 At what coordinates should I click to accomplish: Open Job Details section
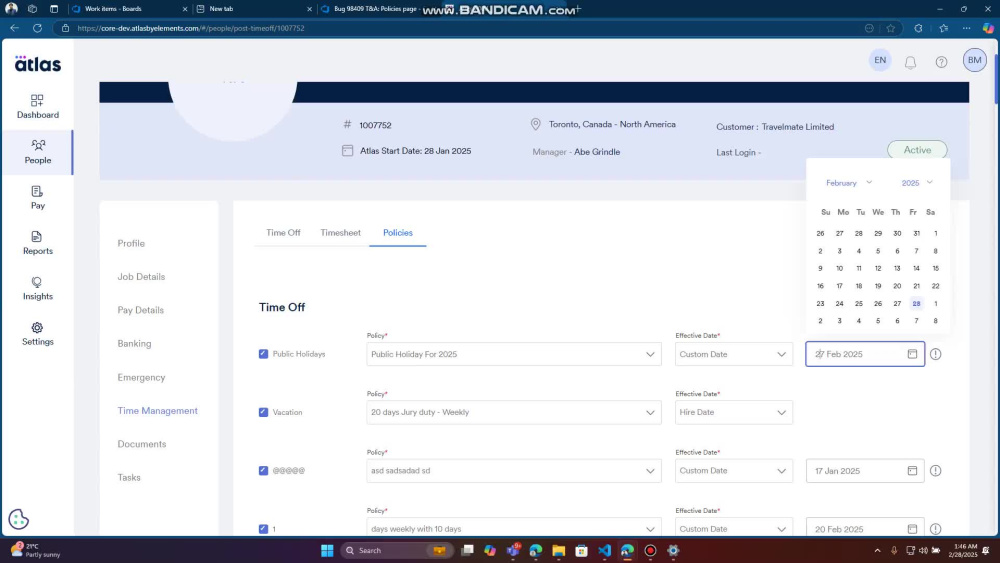[x=141, y=277]
